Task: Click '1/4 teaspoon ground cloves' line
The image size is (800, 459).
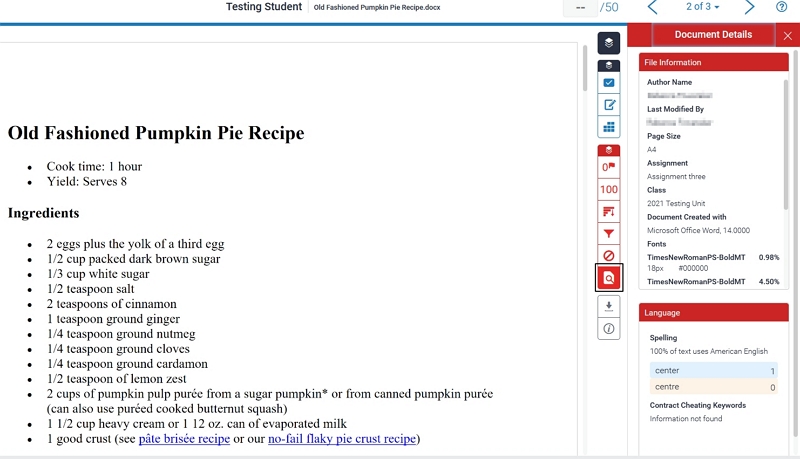Action: (x=118, y=349)
